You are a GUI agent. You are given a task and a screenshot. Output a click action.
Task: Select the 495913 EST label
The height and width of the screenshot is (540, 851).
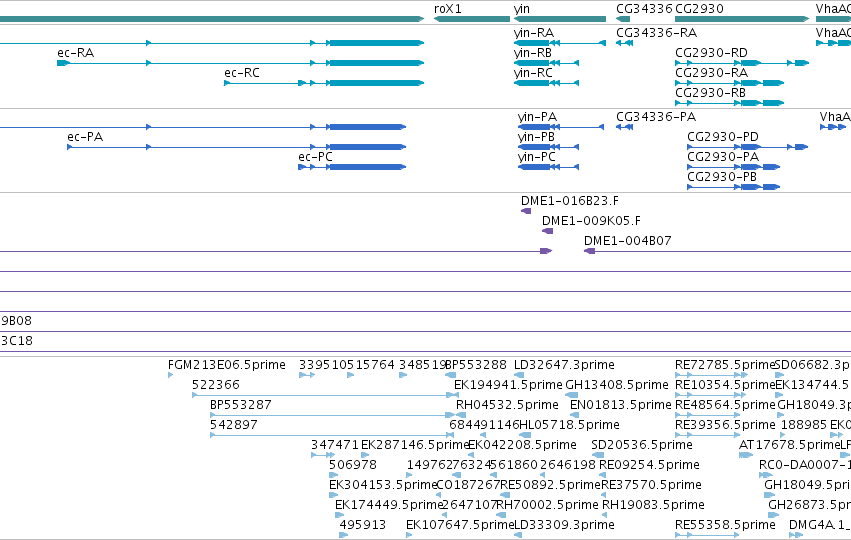point(363,525)
